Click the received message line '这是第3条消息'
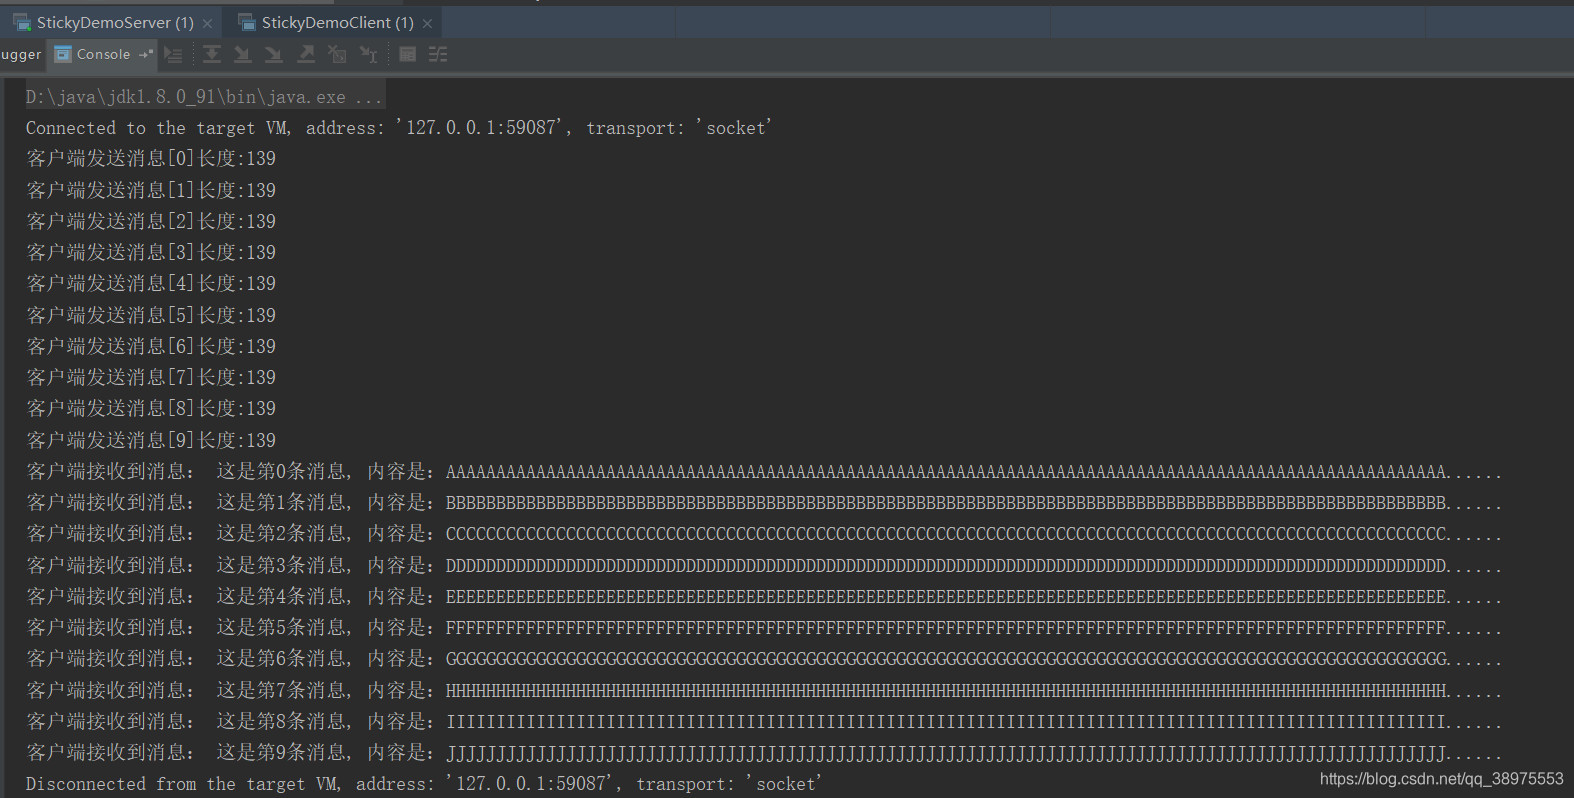The image size is (1574, 798). (763, 565)
